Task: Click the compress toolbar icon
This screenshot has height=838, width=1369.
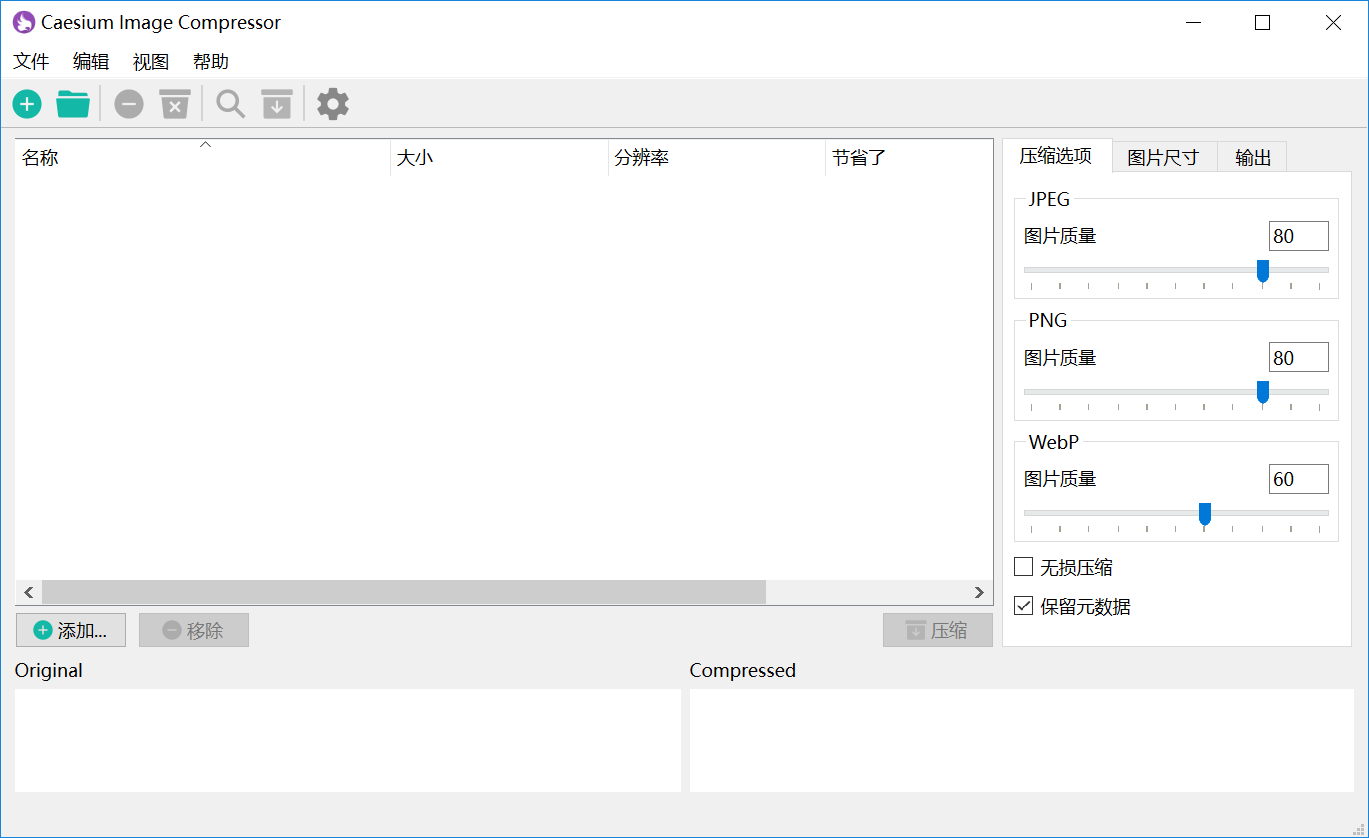Action: coord(277,104)
